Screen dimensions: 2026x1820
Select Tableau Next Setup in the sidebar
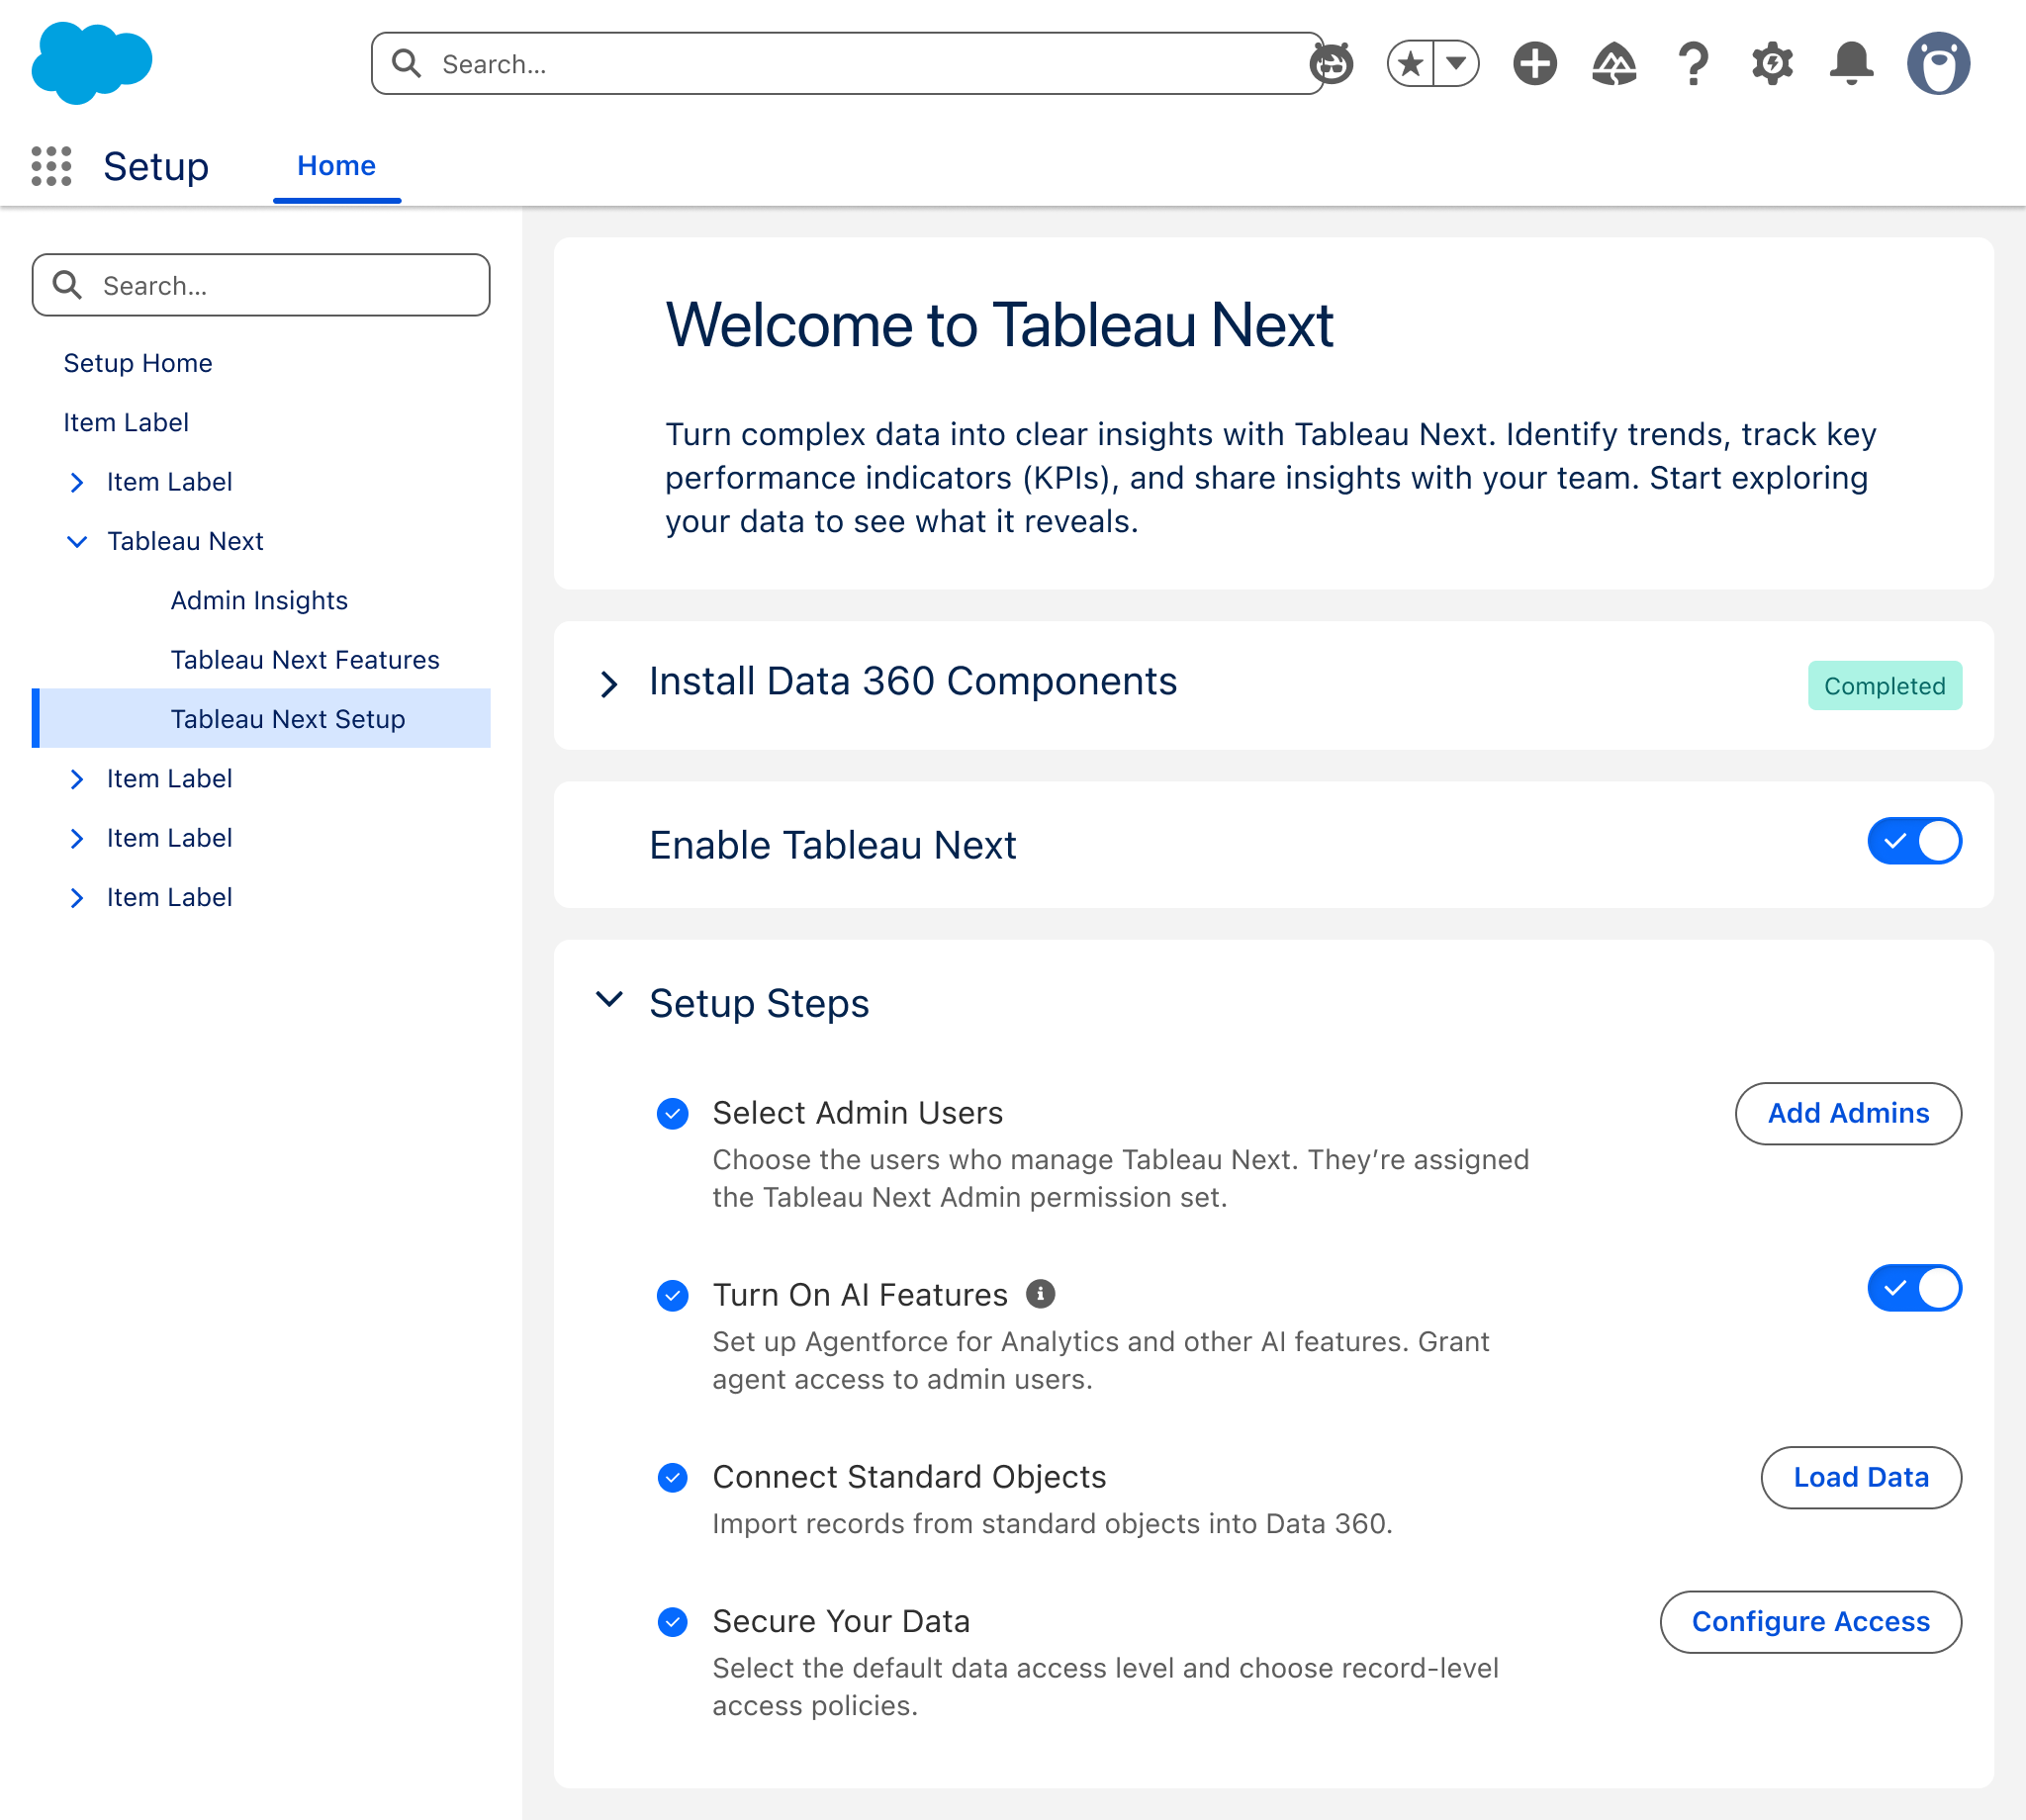tap(262, 718)
